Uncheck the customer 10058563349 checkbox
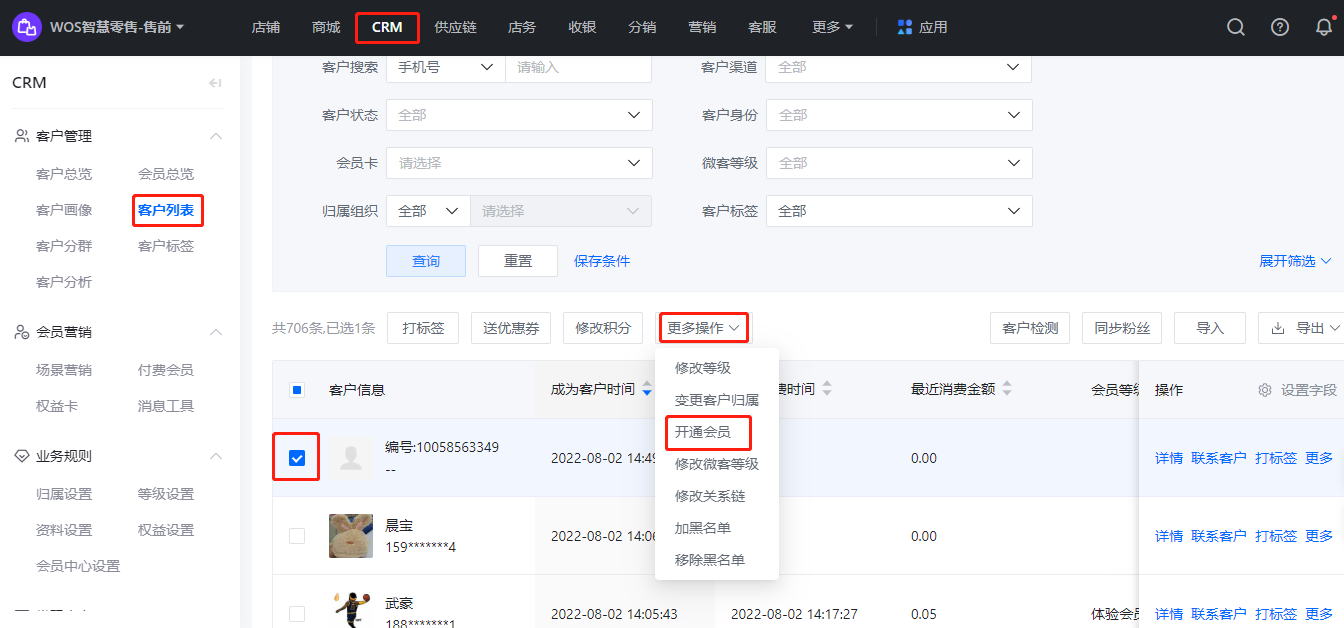This screenshot has width=1344, height=628. pos(297,458)
